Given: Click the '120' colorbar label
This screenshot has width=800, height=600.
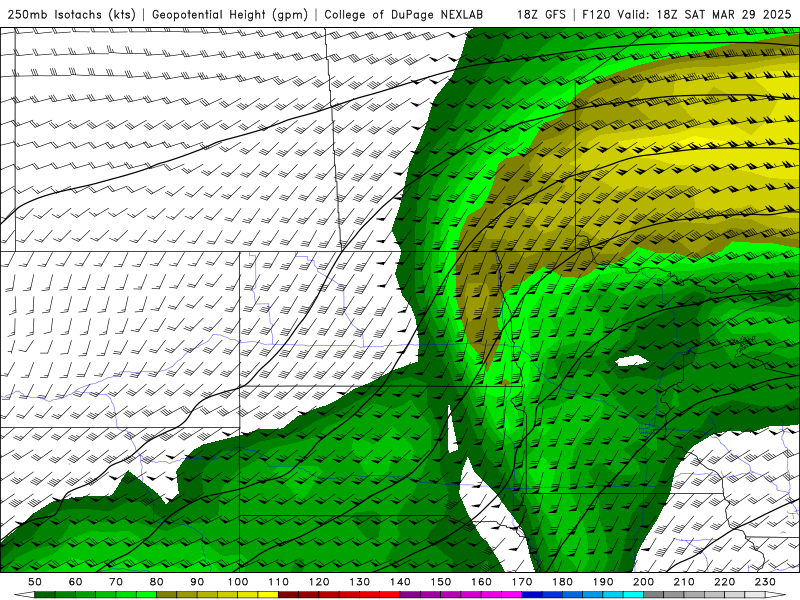Looking at the screenshot, I should click(x=319, y=582).
